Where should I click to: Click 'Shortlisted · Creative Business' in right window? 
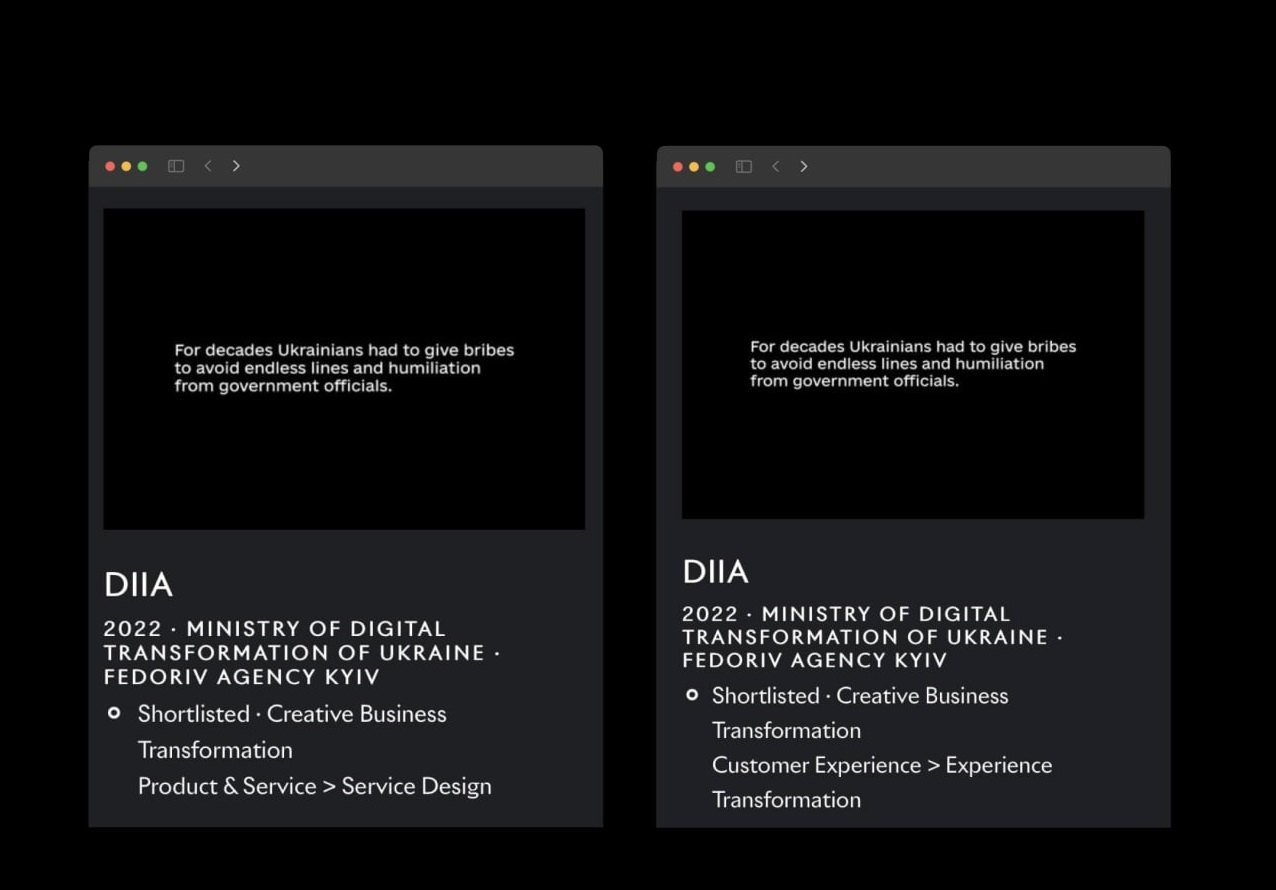[860, 696]
